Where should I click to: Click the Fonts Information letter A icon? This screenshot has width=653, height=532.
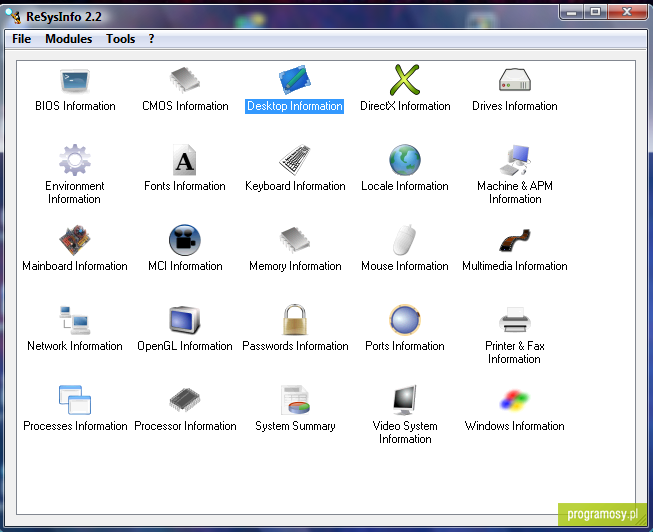click(185, 160)
